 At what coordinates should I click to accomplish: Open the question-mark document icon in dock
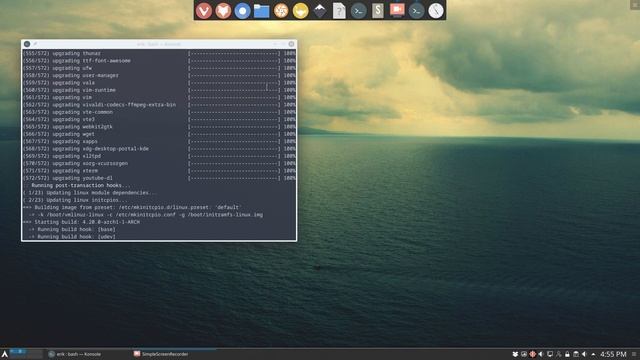pyautogui.click(x=339, y=11)
